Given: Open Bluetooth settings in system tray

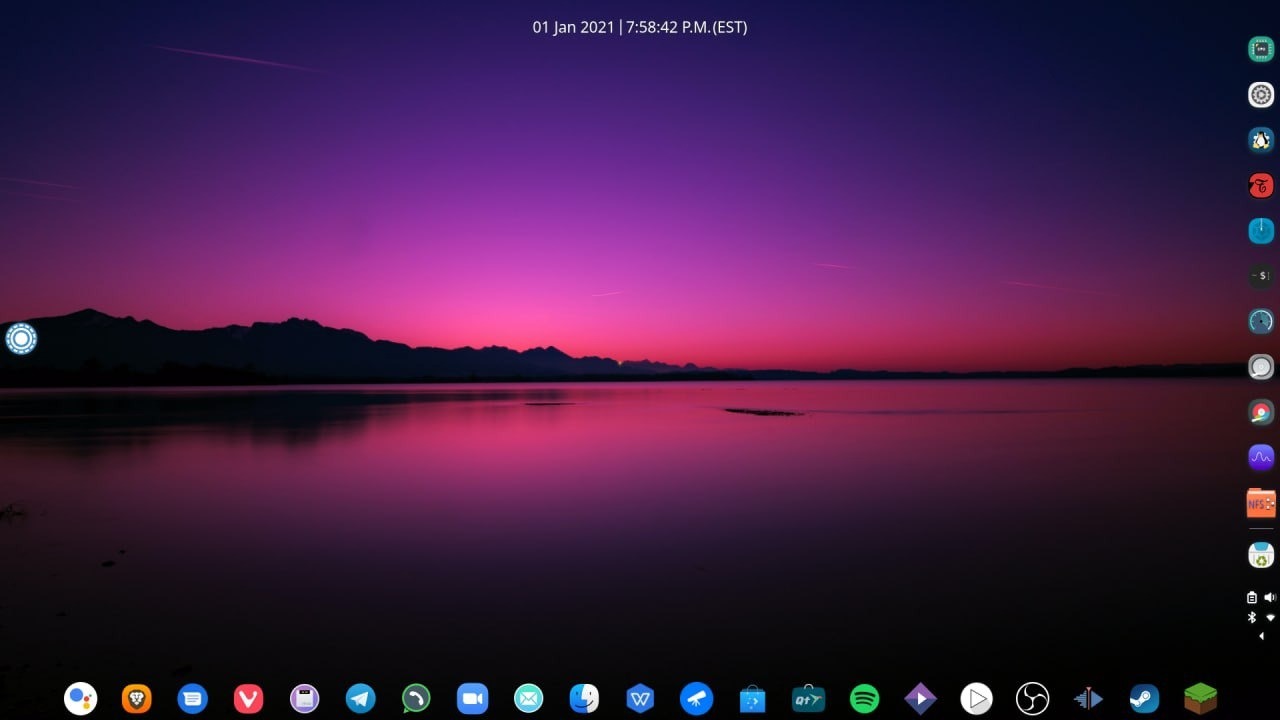Looking at the screenshot, I should point(1252,617).
